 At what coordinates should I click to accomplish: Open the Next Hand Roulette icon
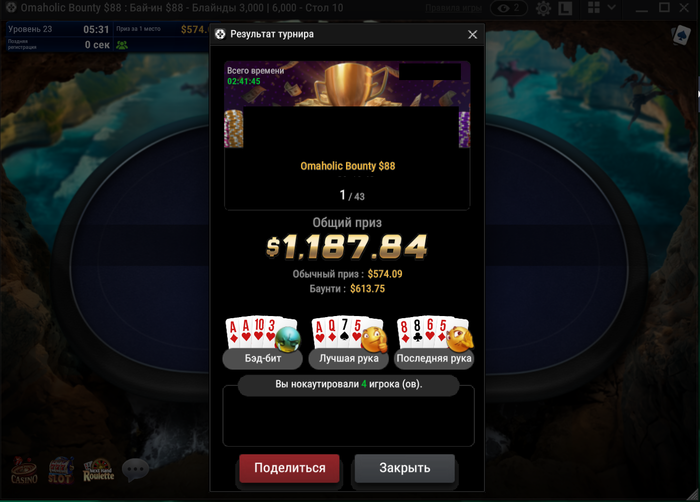[98, 470]
